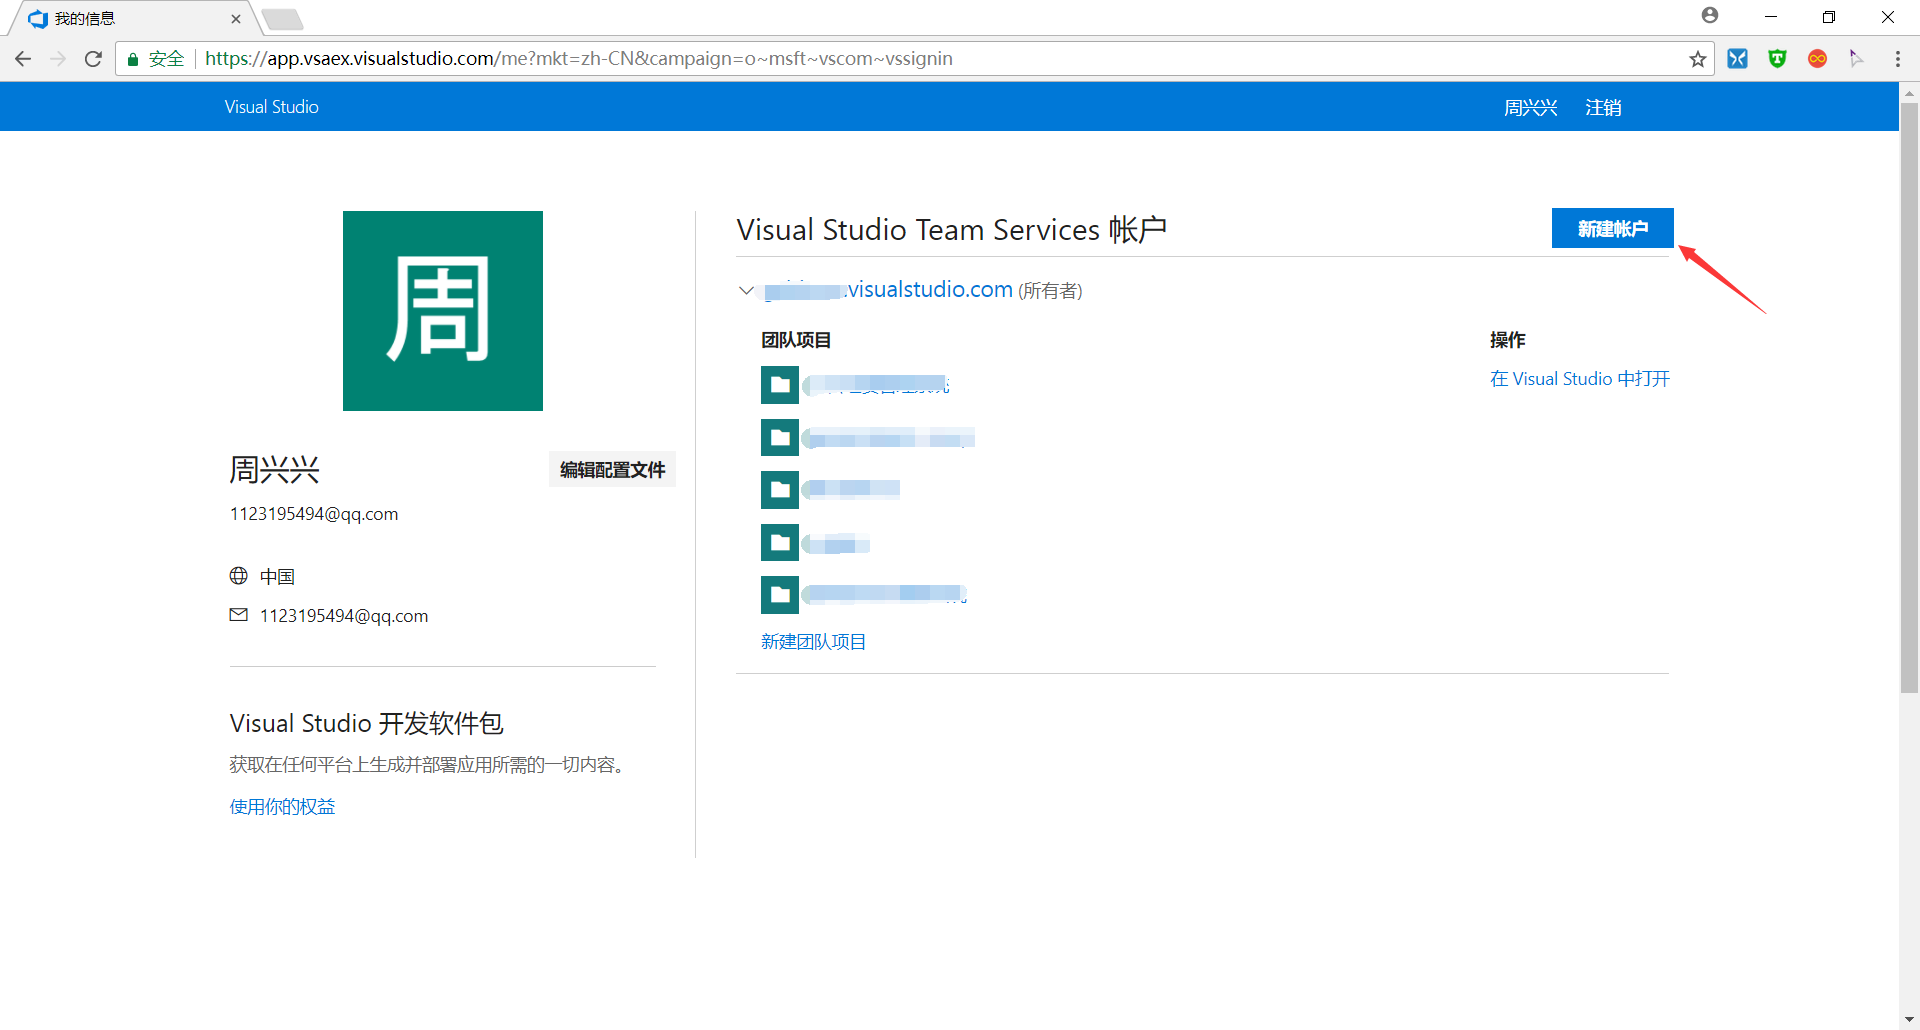Minimize the browser window
Screen dimensions: 1920x1030
click(1770, 17)
